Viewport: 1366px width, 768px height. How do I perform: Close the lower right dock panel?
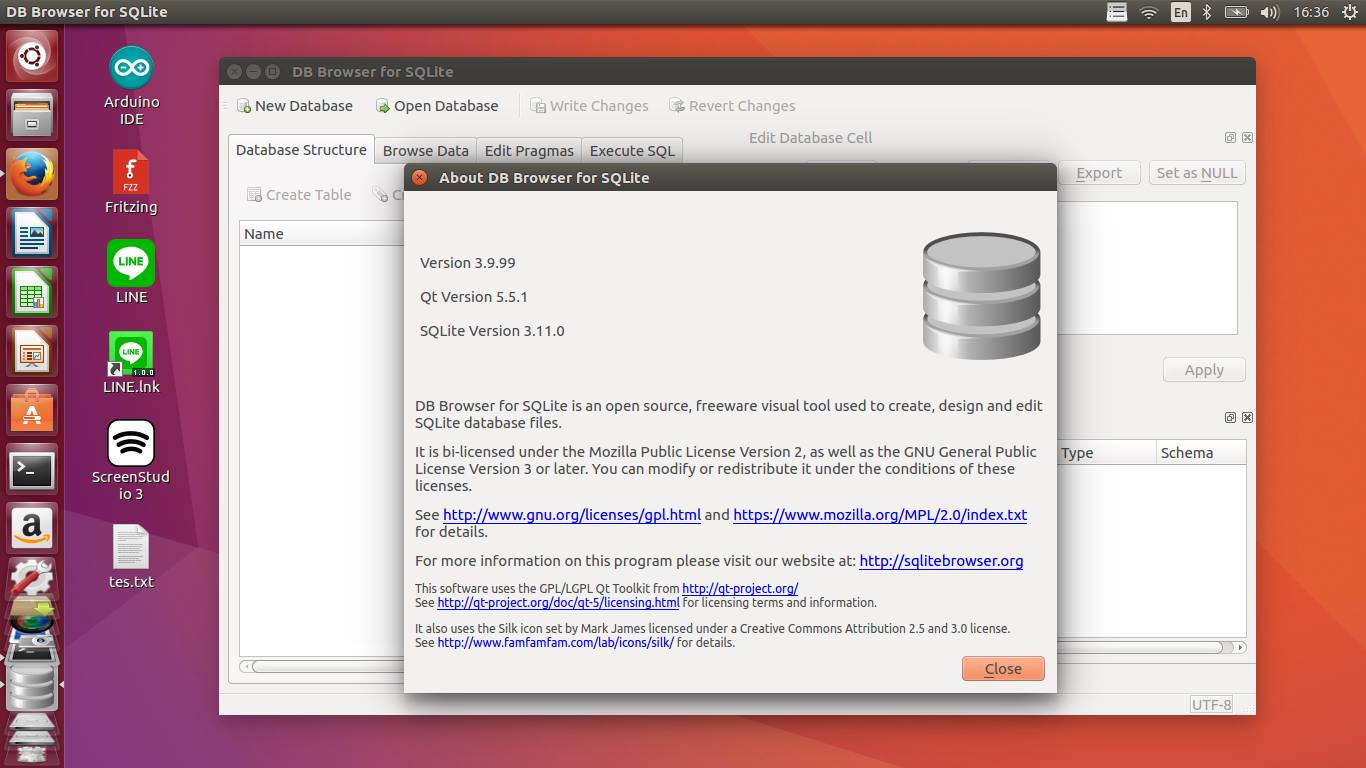click(1247, 418)
